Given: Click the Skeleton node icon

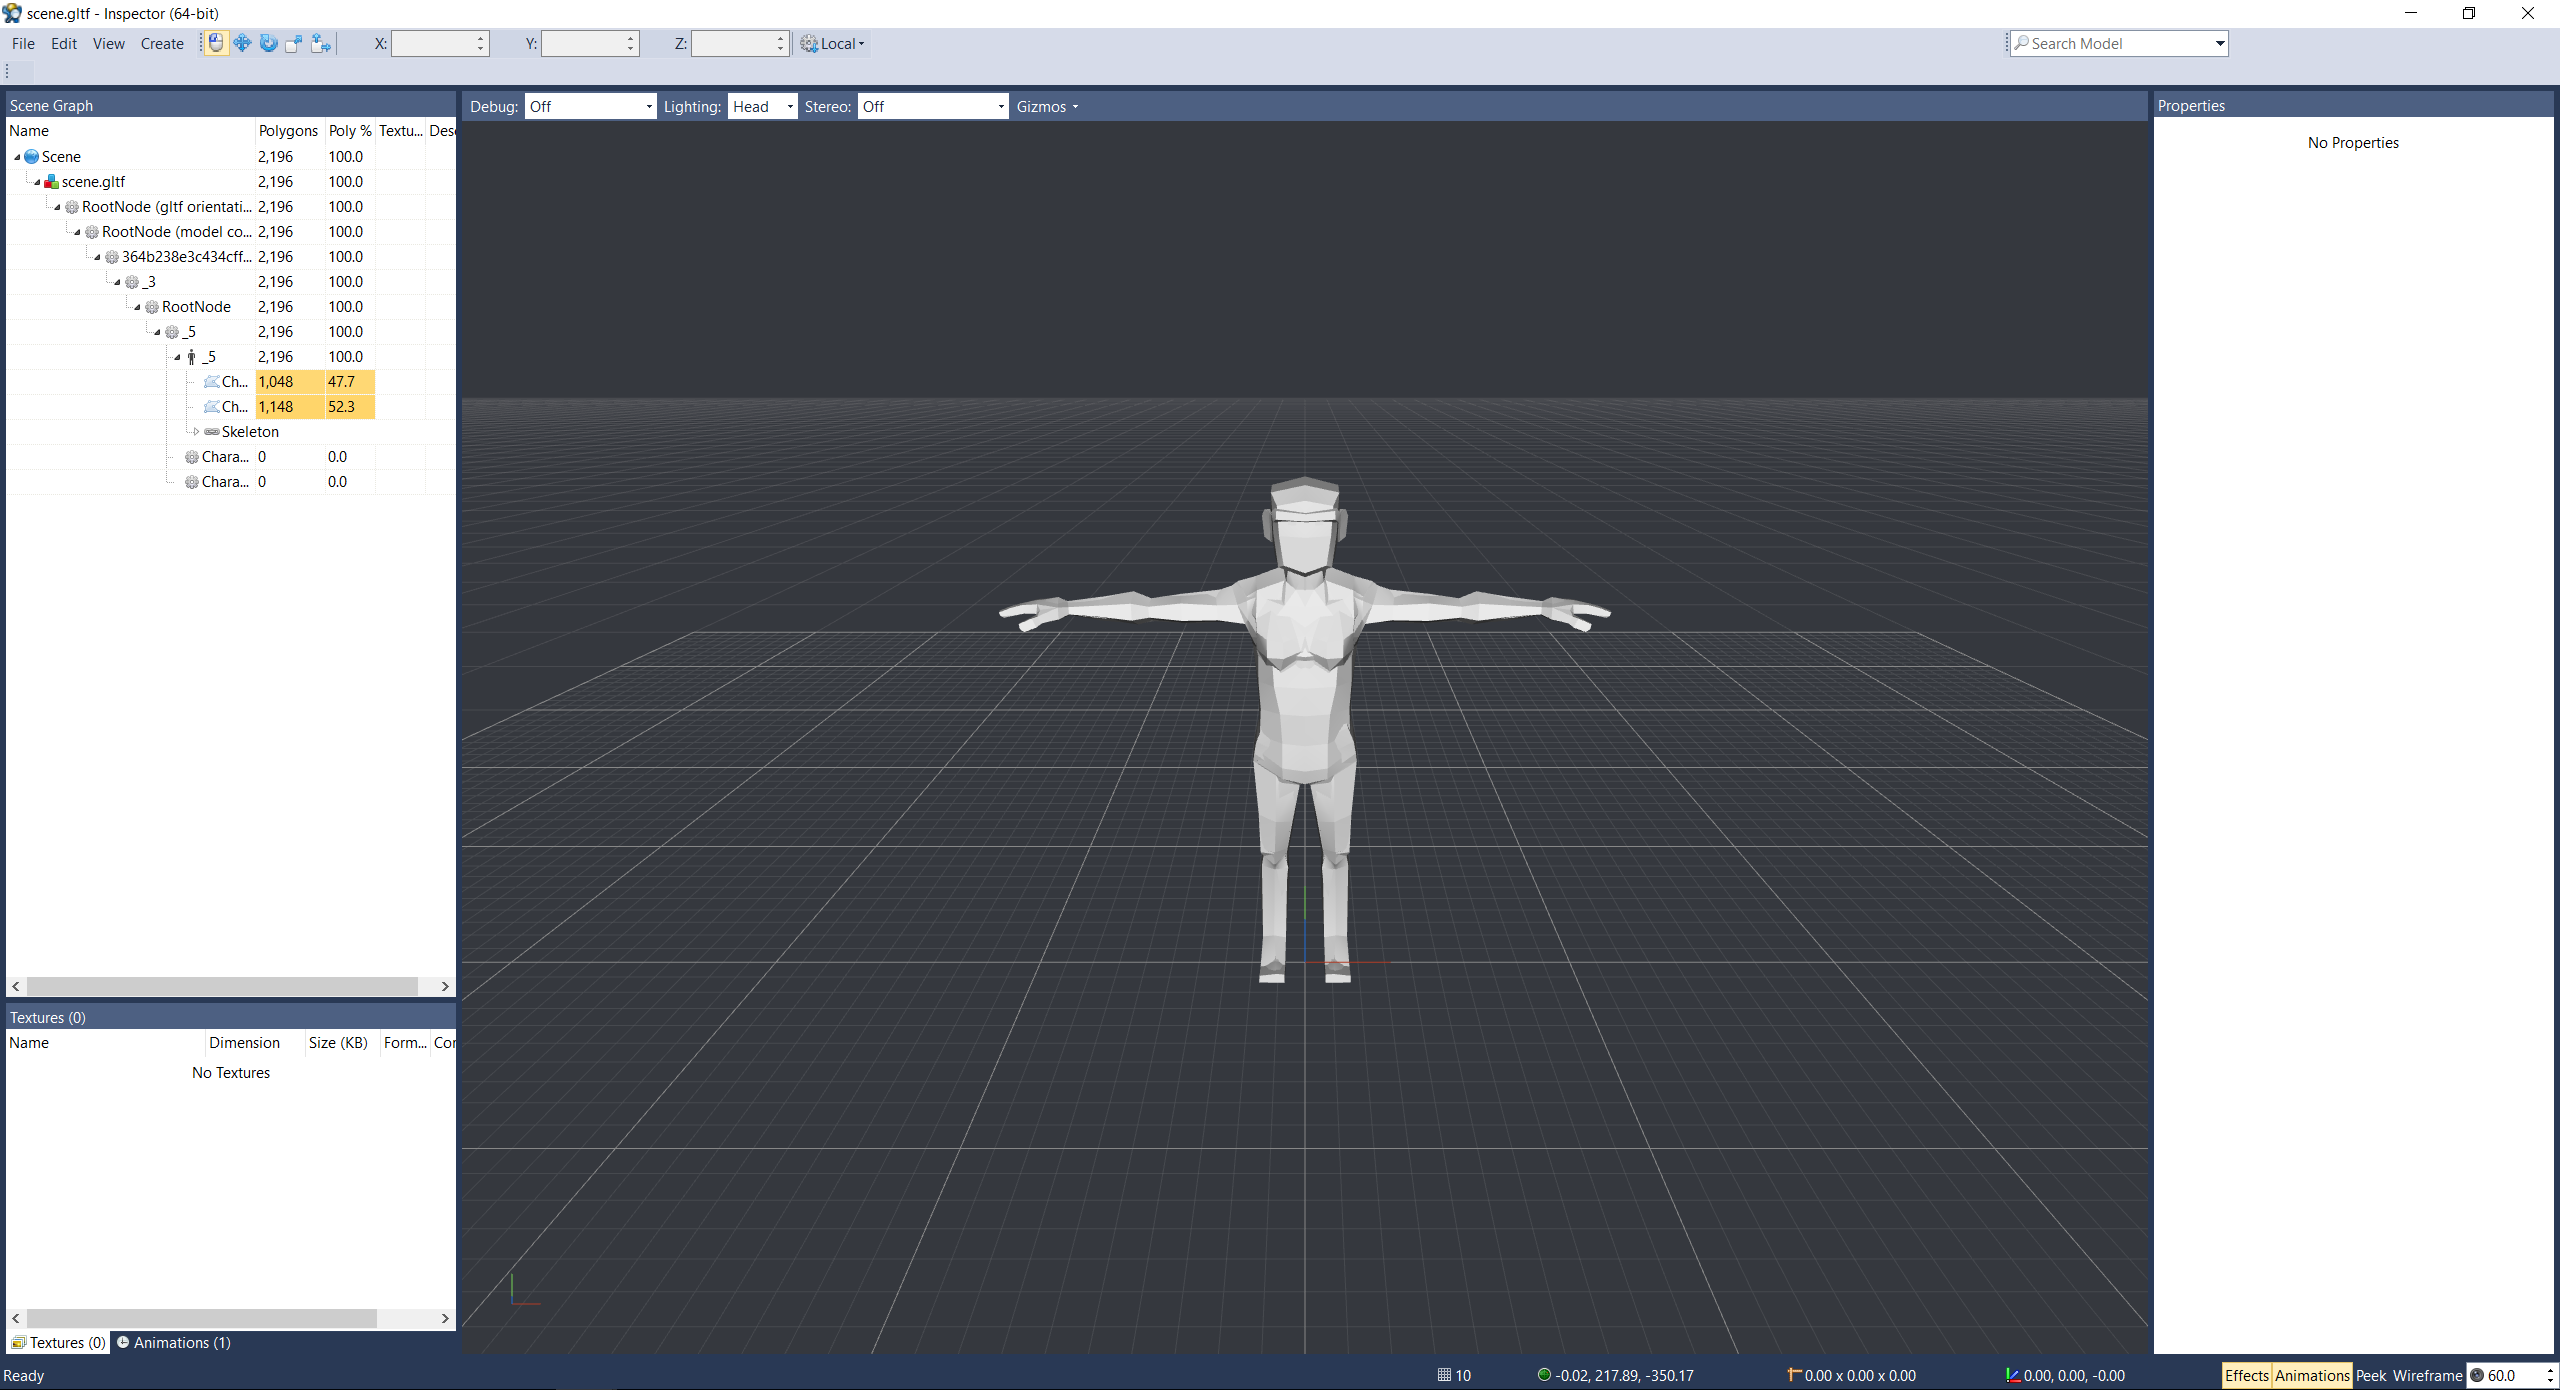Looking at the screenshot, I should (212, 432).
